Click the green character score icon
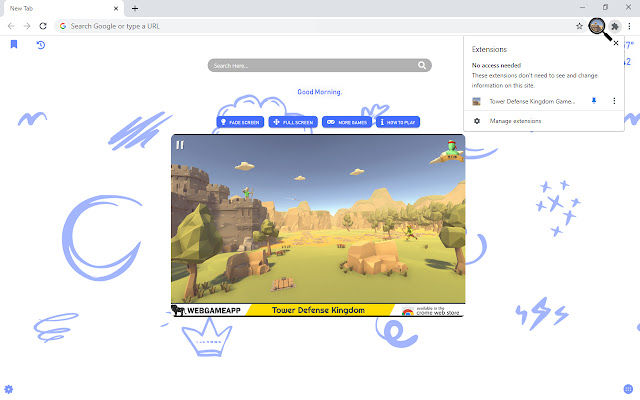Screen dimensions: 640x400 point(450,151)
